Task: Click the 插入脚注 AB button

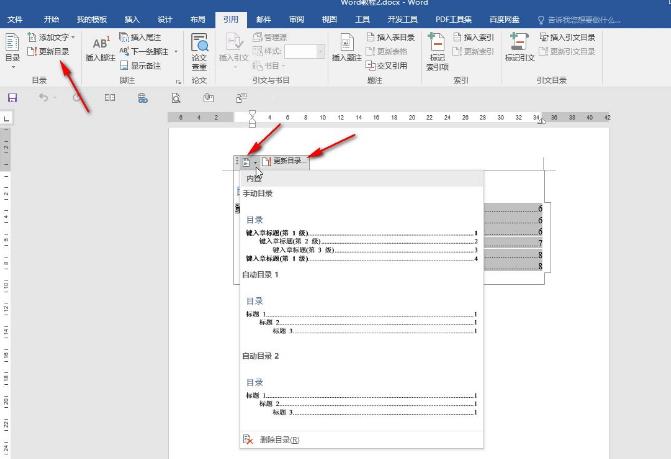Action: click(101, 49)
